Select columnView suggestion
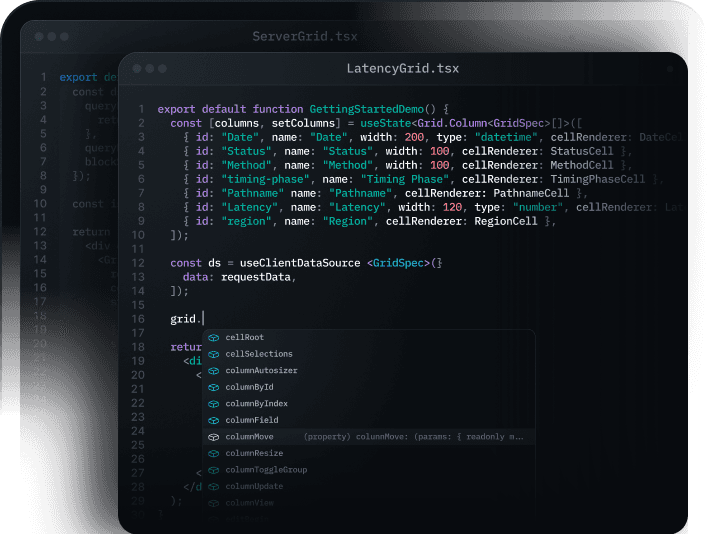708x554 pixels. [x=369, y=503]
